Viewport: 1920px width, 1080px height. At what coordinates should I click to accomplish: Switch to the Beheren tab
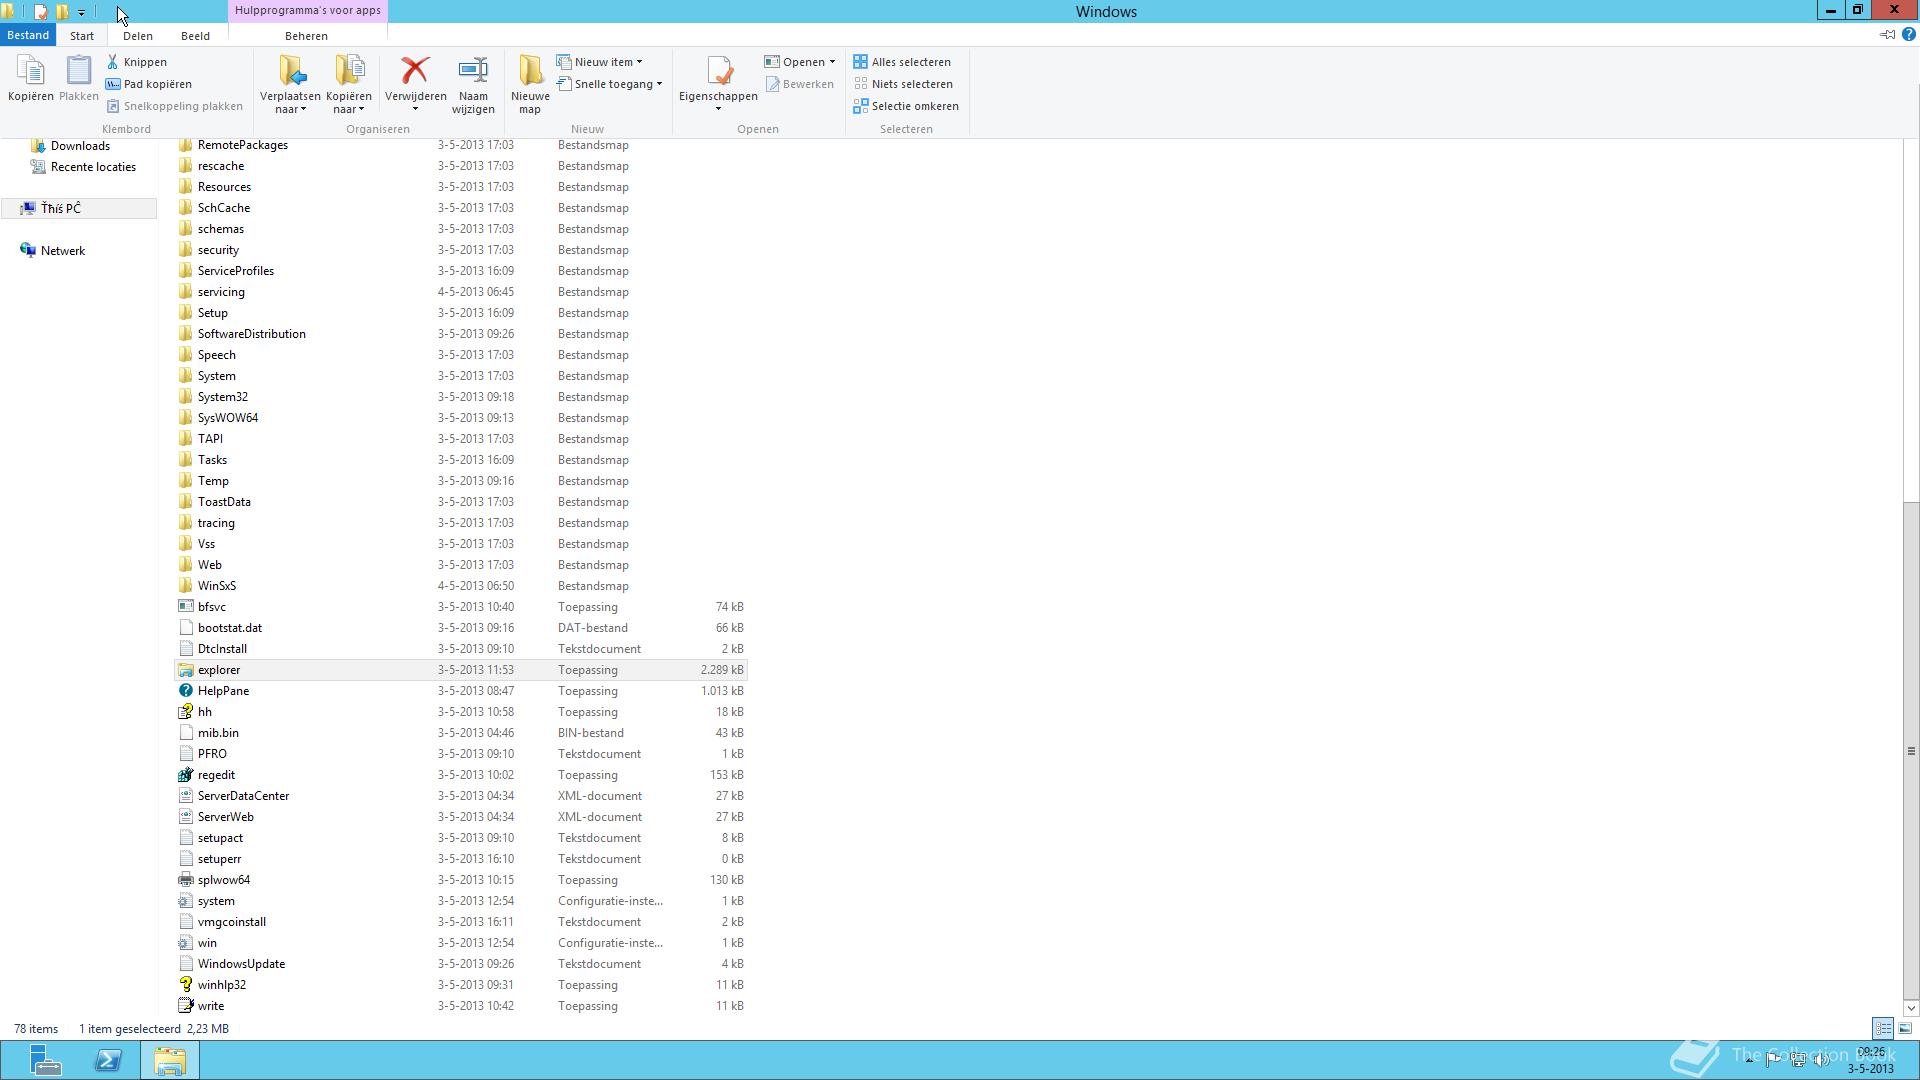306,35
